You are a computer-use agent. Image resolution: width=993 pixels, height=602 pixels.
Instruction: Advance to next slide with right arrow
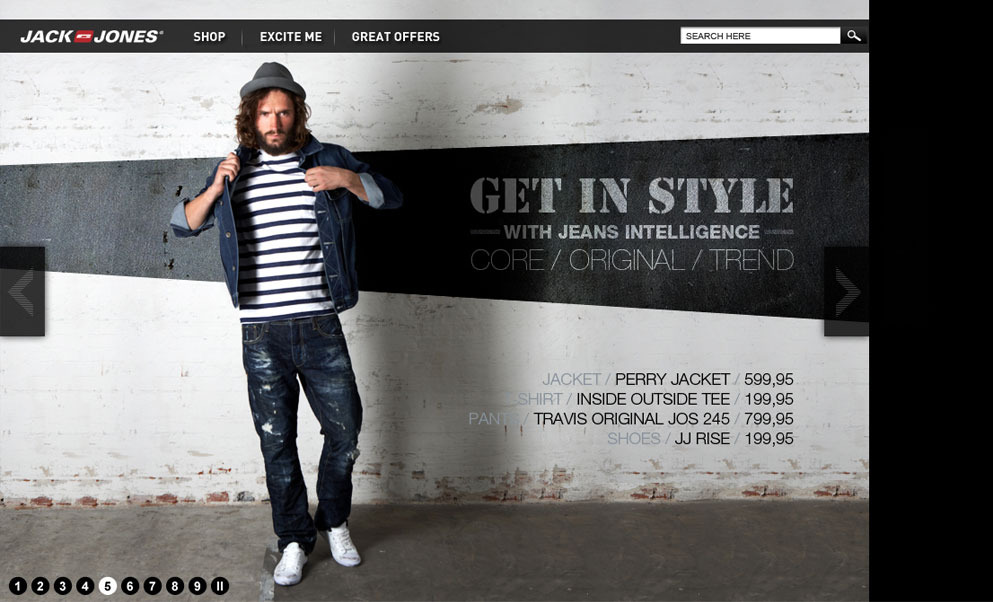click(846, 291)
